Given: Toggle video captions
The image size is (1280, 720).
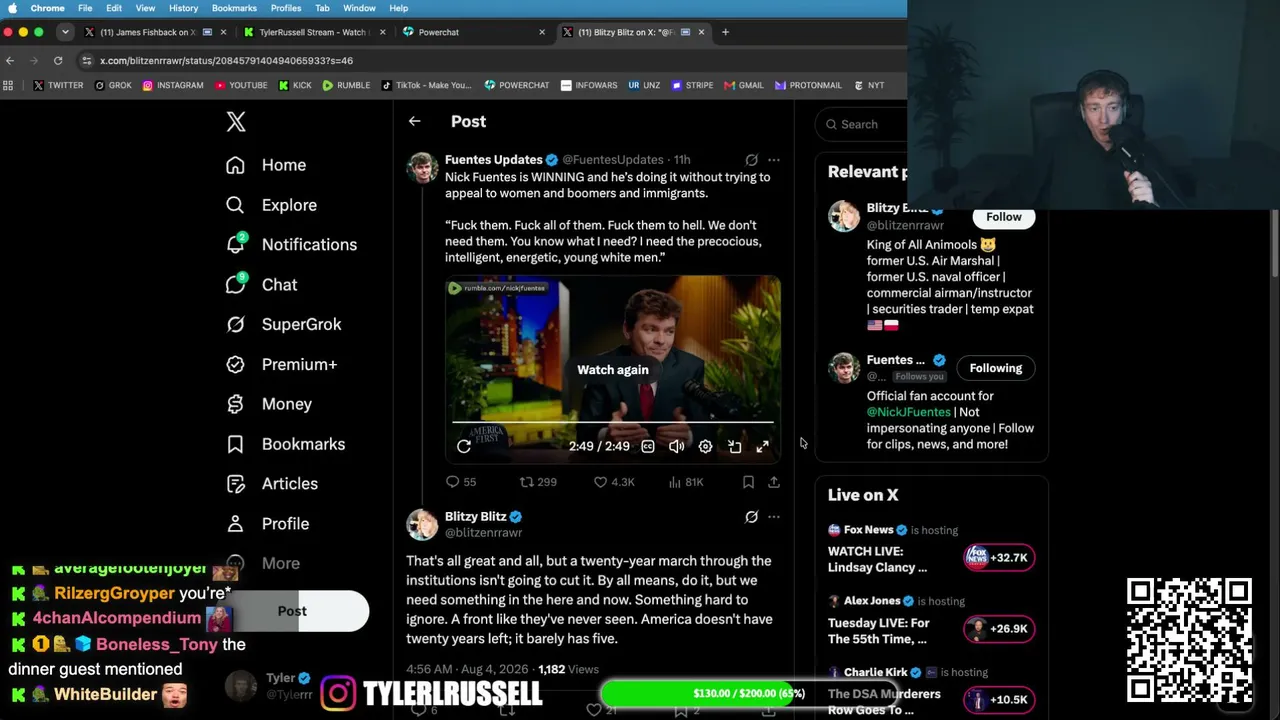Looking at the screenshot, I should tap(648, 447).
